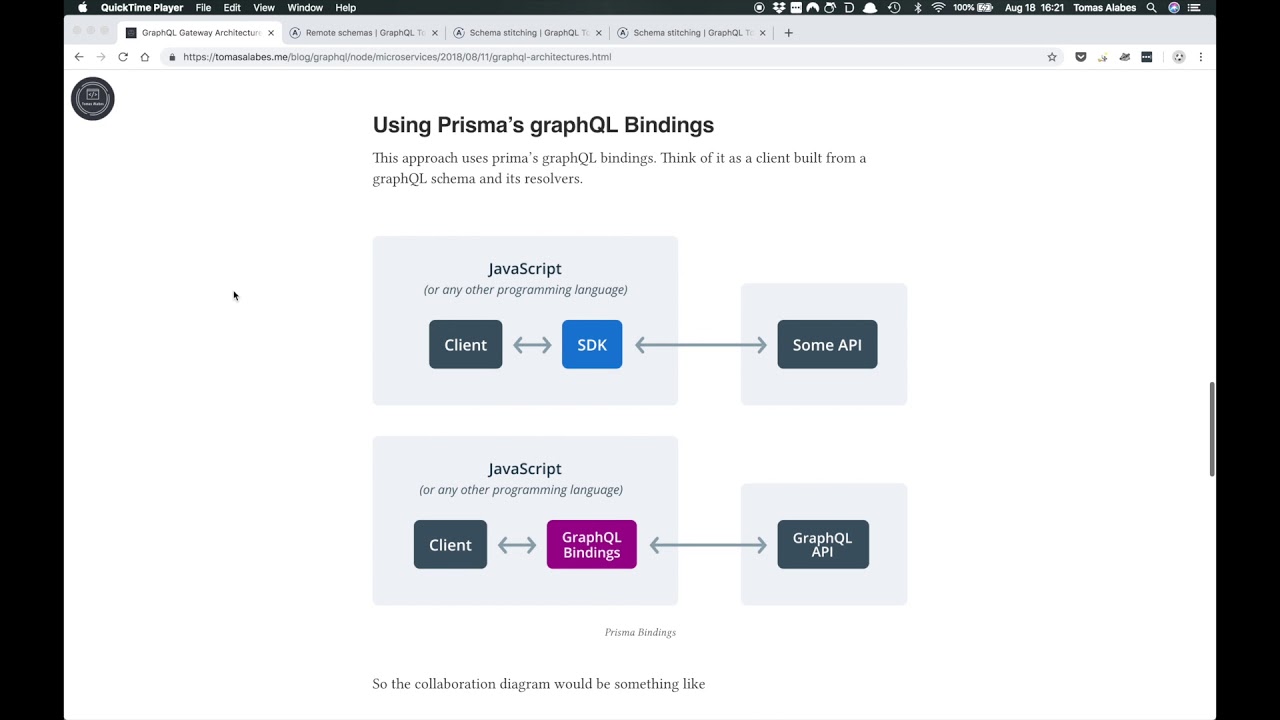Viewport: 1280px width, 720px height.
Task: Open the Help menu
Action: coord(345,7)
